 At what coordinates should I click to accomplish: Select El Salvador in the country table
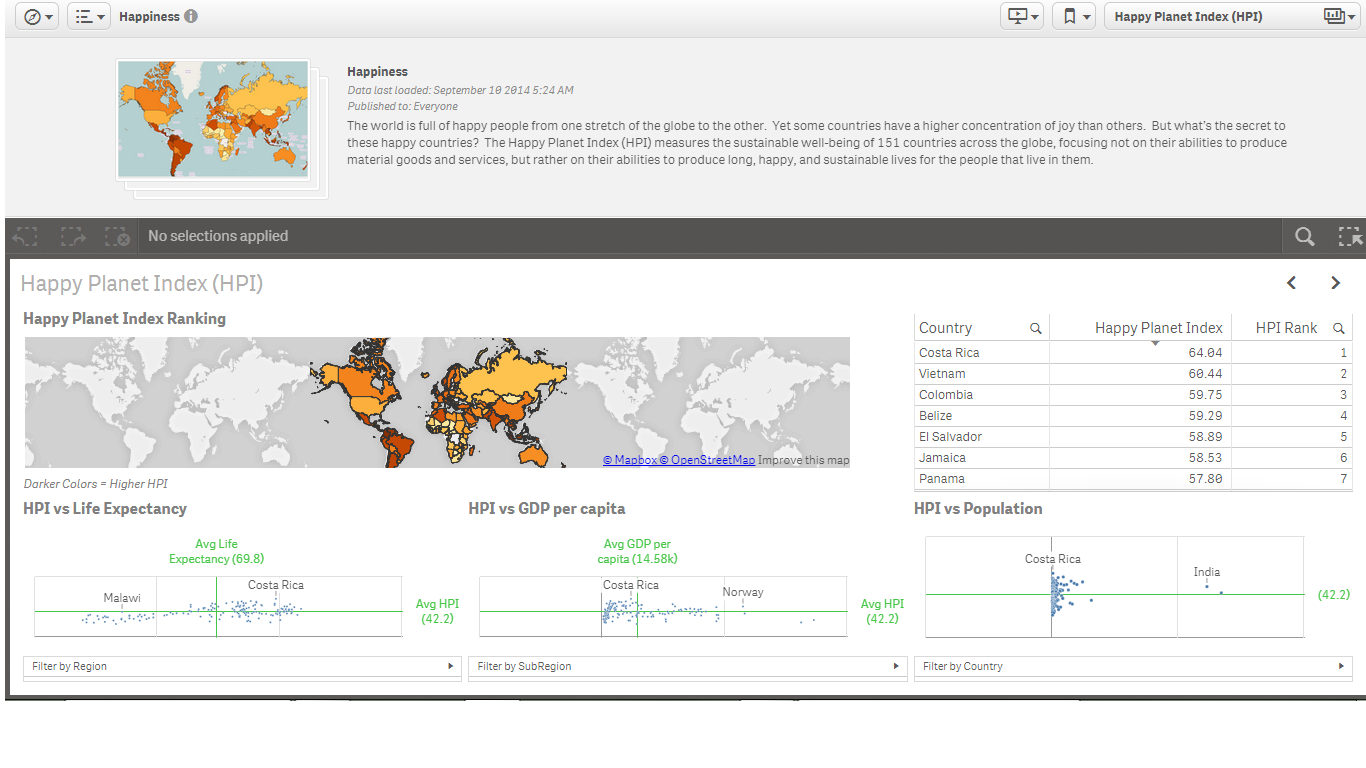pyautogui.click(x=950, y=437)
